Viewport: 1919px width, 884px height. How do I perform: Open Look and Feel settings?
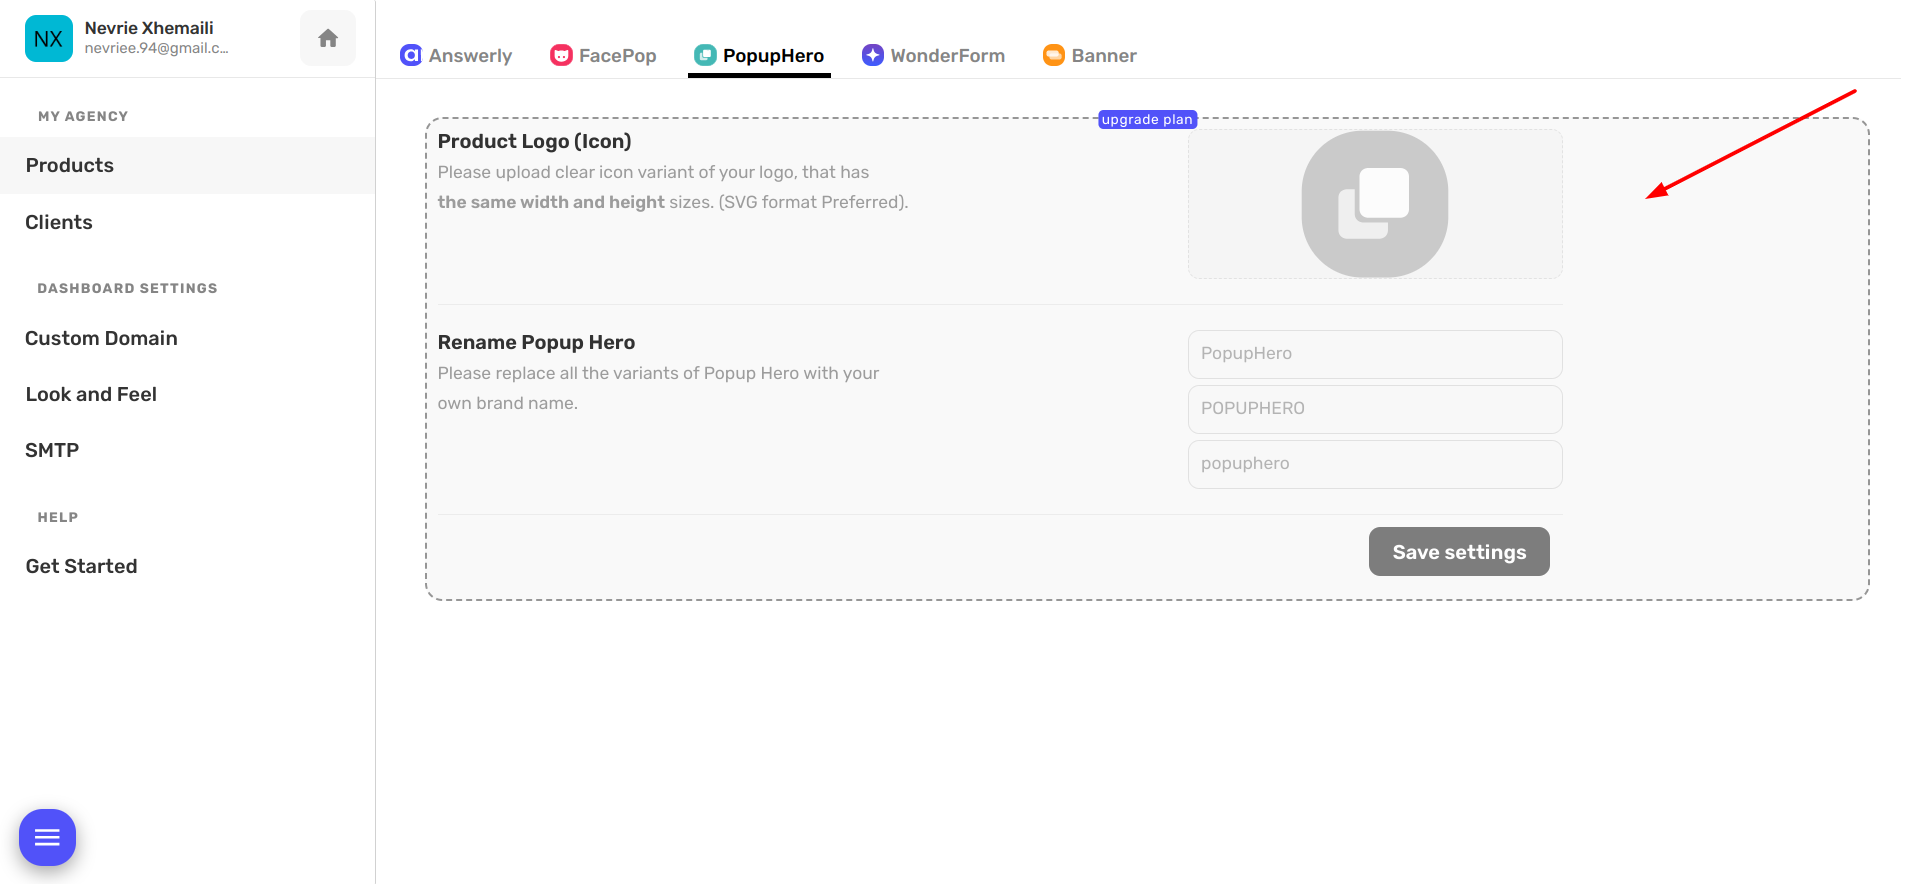click(187, 394)
